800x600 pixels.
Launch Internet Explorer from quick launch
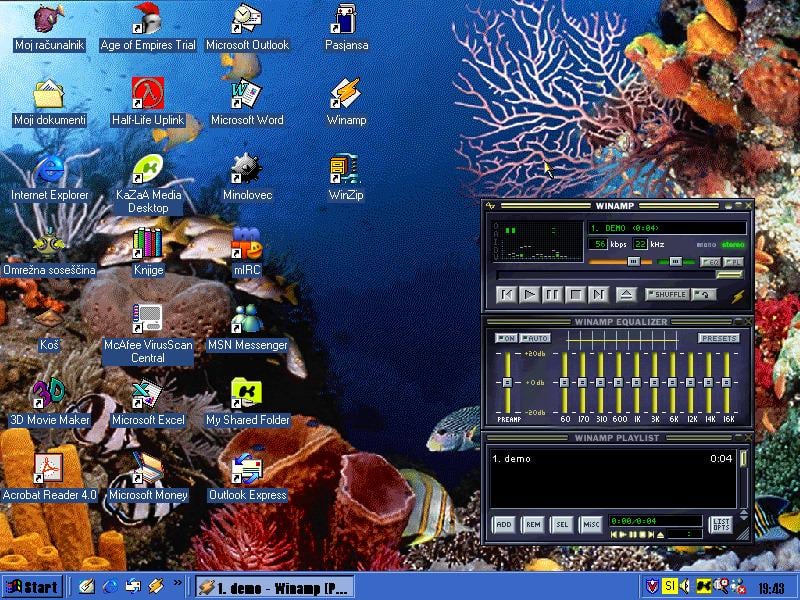pyautogui.click(x=110, y=586)
